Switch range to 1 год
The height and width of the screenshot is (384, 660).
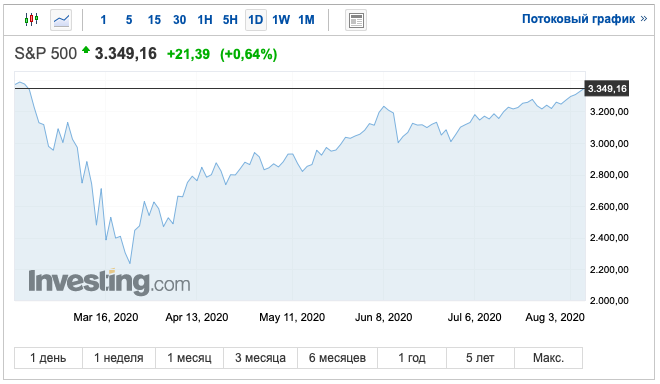point(412,358)
